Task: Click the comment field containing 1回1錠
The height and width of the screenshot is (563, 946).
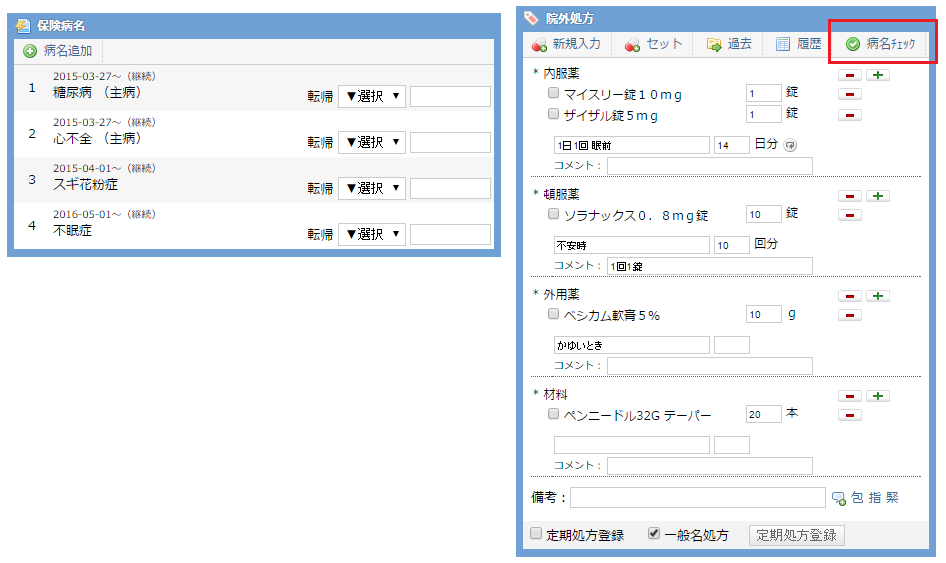Action: [x=710, y=266]
